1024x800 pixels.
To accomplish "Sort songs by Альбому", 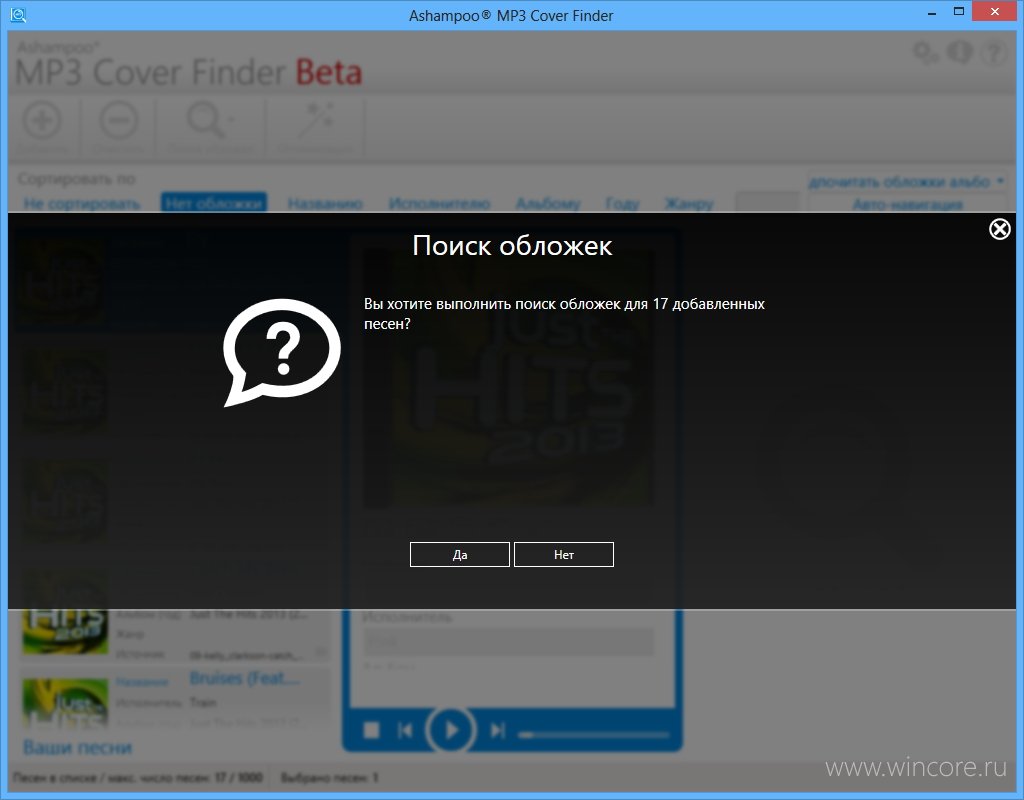I will pos(548,204).
